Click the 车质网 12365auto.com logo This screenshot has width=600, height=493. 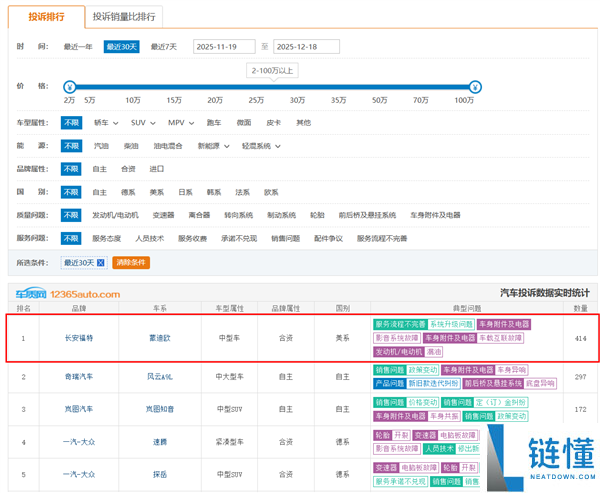67,294
